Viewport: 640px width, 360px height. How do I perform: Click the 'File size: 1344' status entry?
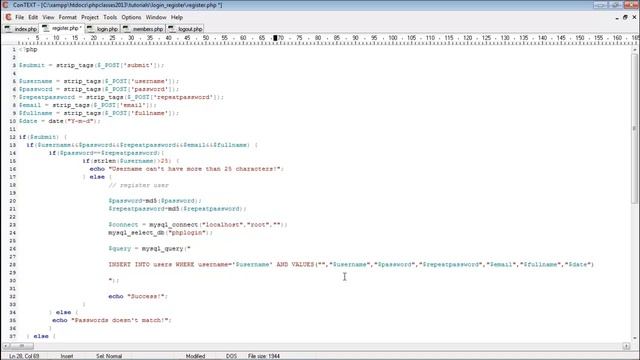pyautogui.click(x=264, y=356)
